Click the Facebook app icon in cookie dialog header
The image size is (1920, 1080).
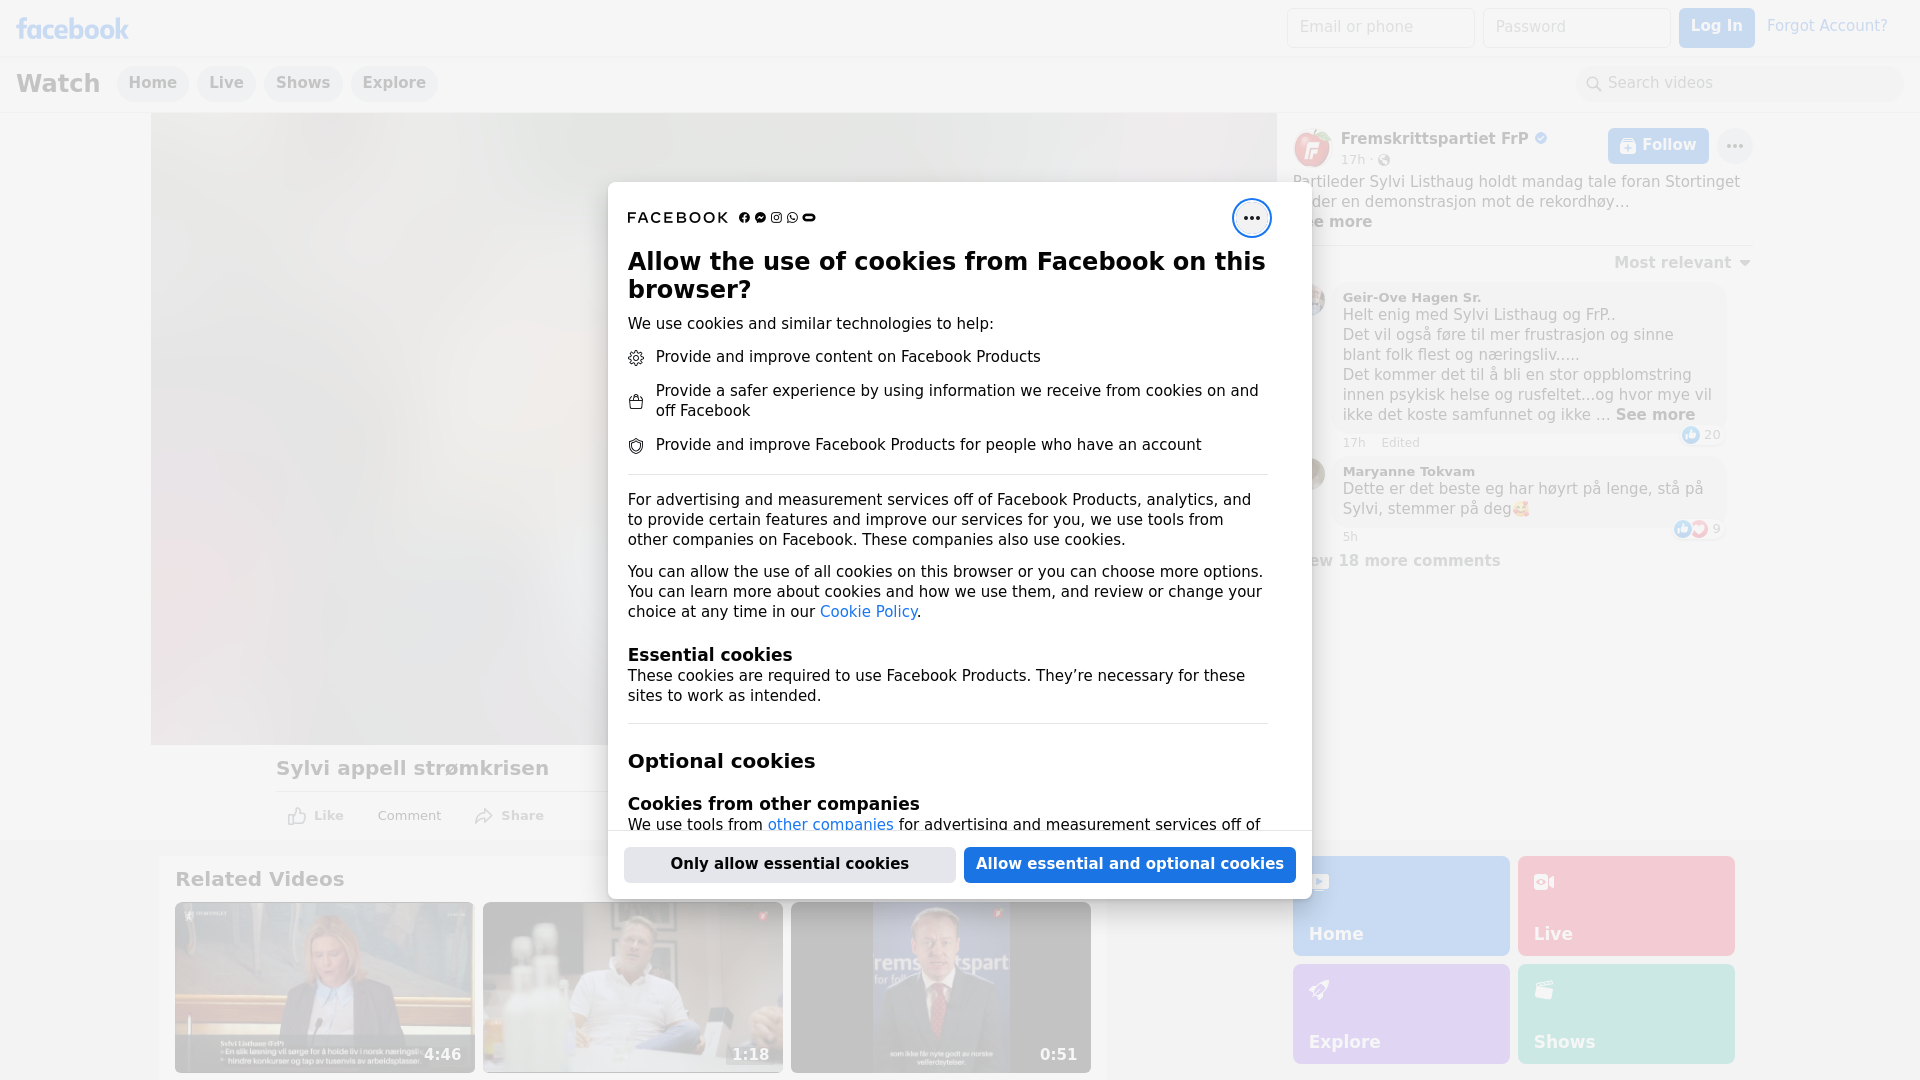pyautogui.click(x=744, y=218)
